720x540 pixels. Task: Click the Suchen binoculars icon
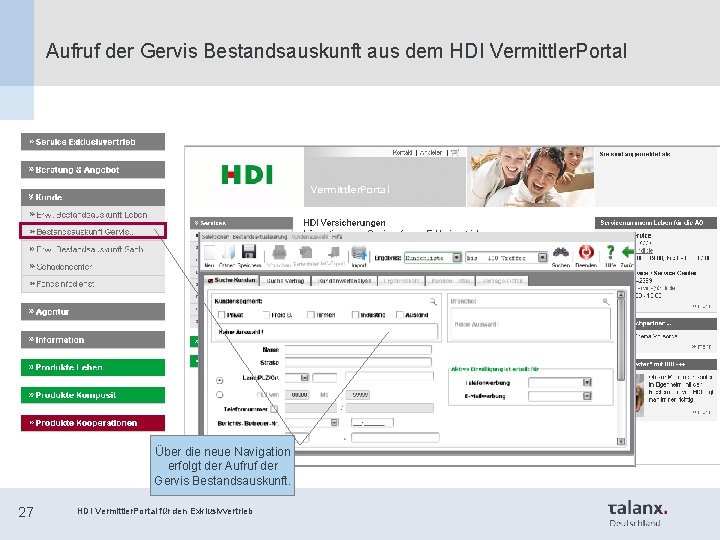click(x=561, y=253)
